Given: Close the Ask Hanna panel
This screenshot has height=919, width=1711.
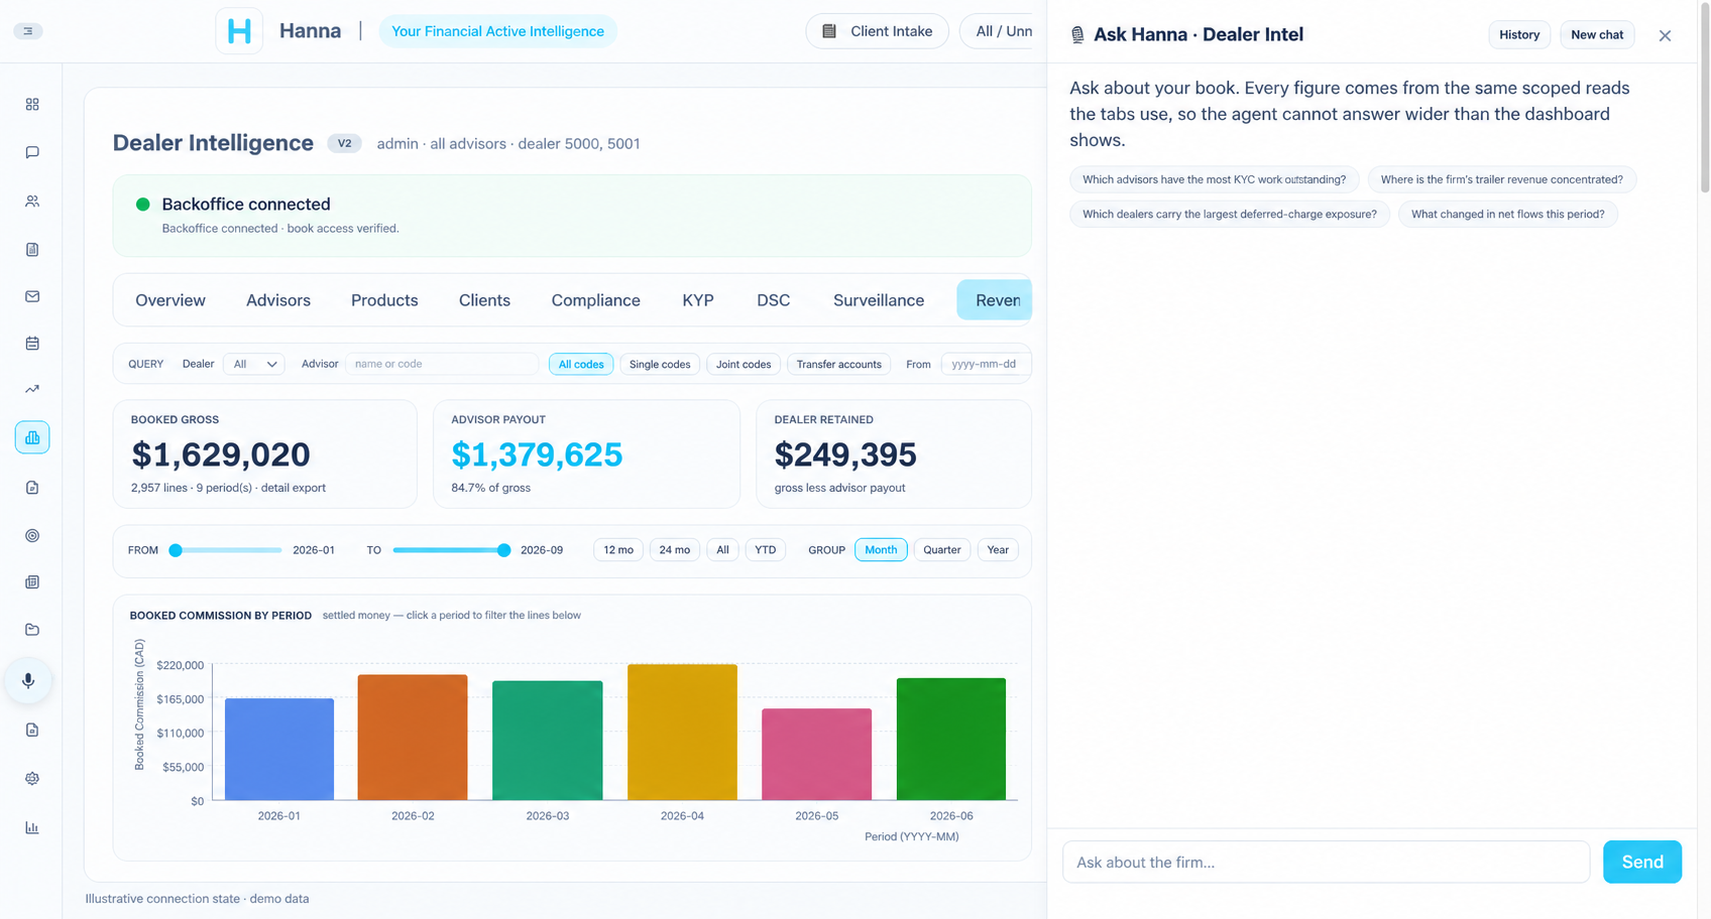Looking at the screenshot, I should tap(1665, 35).
